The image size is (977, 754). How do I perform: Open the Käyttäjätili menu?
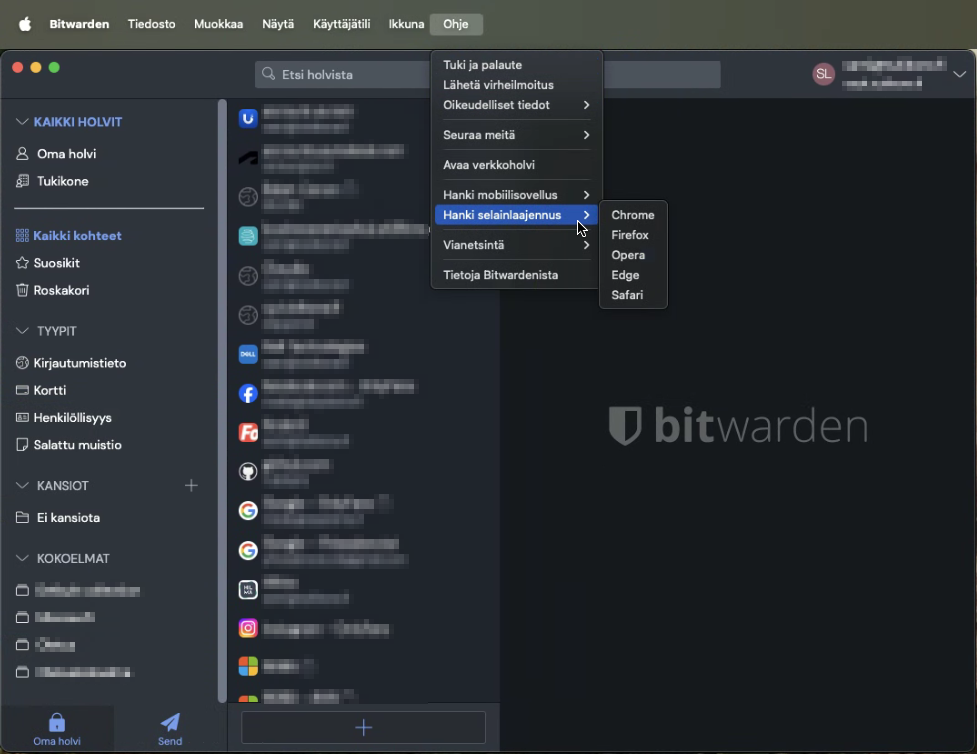[341, 24]
